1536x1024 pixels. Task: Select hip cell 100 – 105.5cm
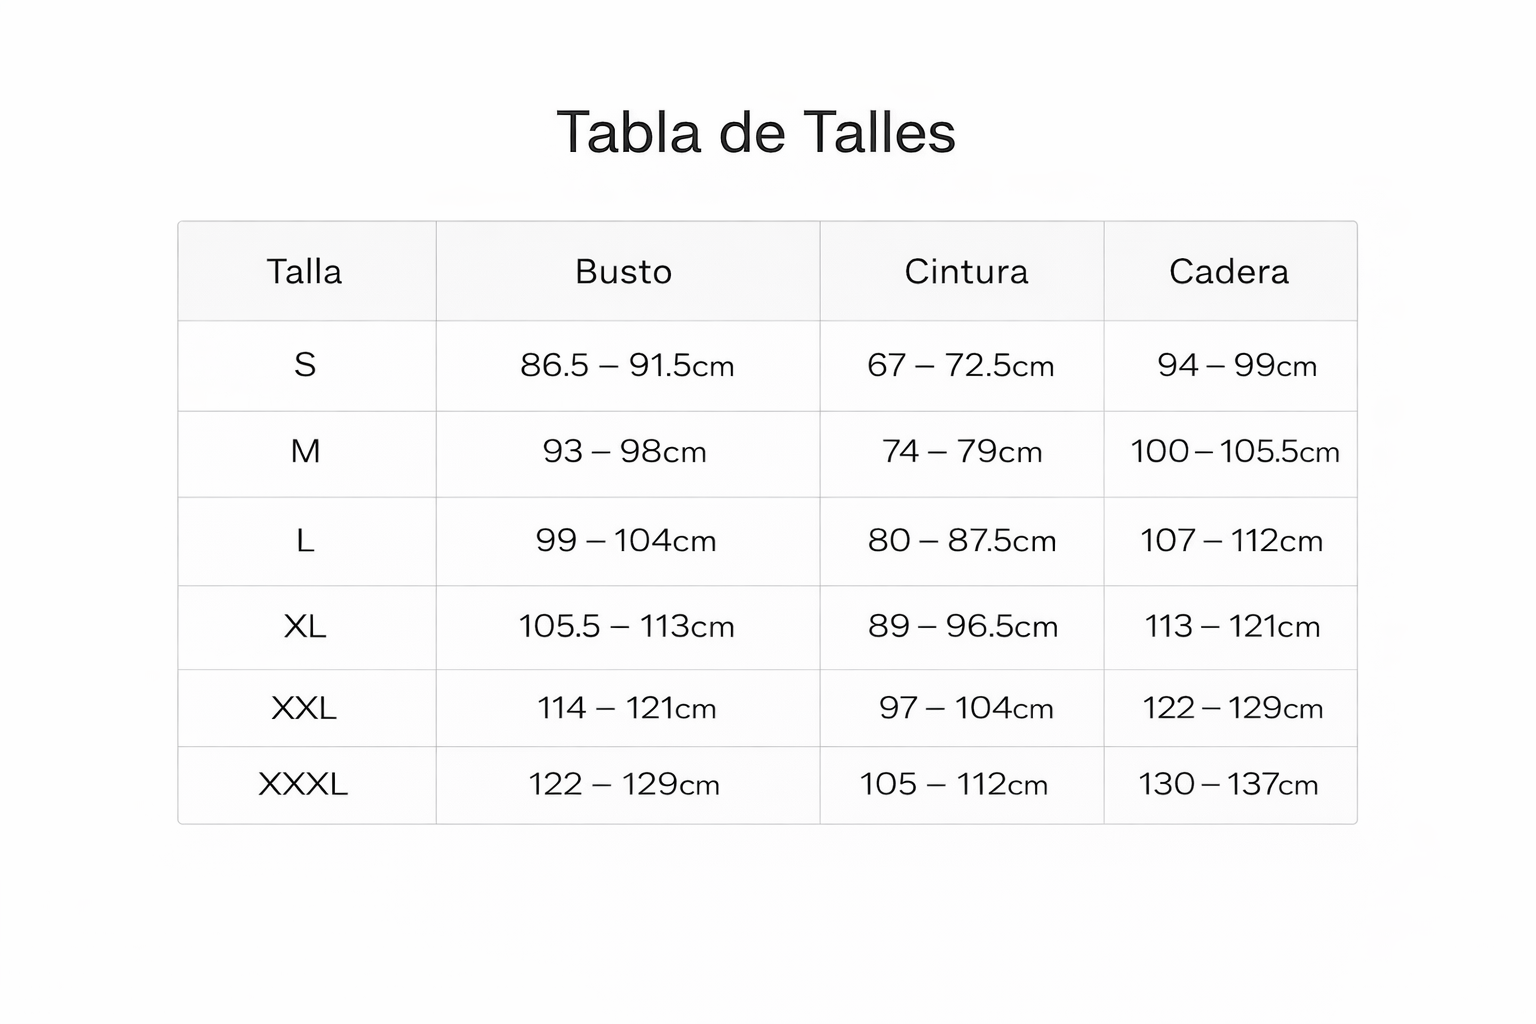point(1235,452)
